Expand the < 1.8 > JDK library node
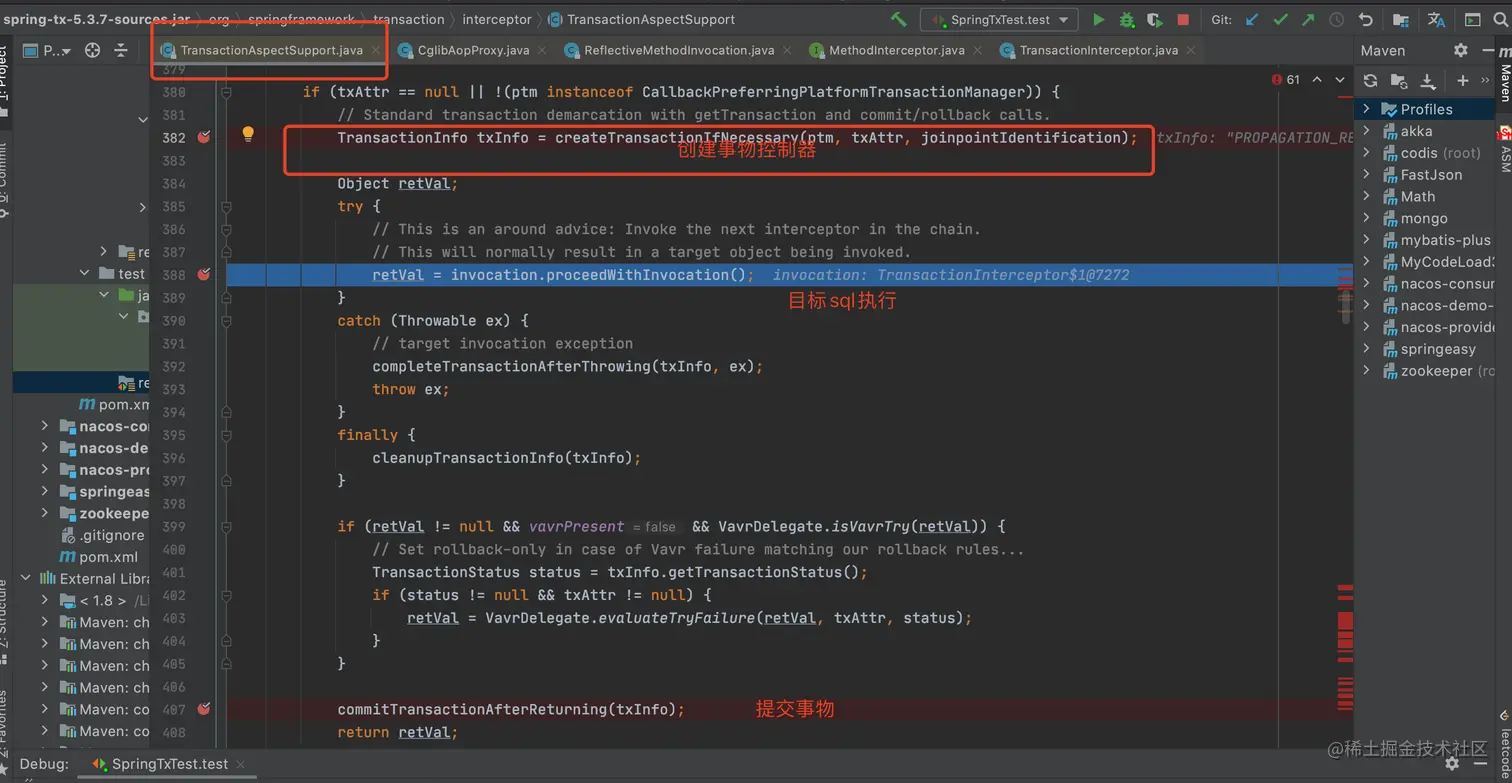Viewport: 1512px width, 783px height. coord(45,600)
